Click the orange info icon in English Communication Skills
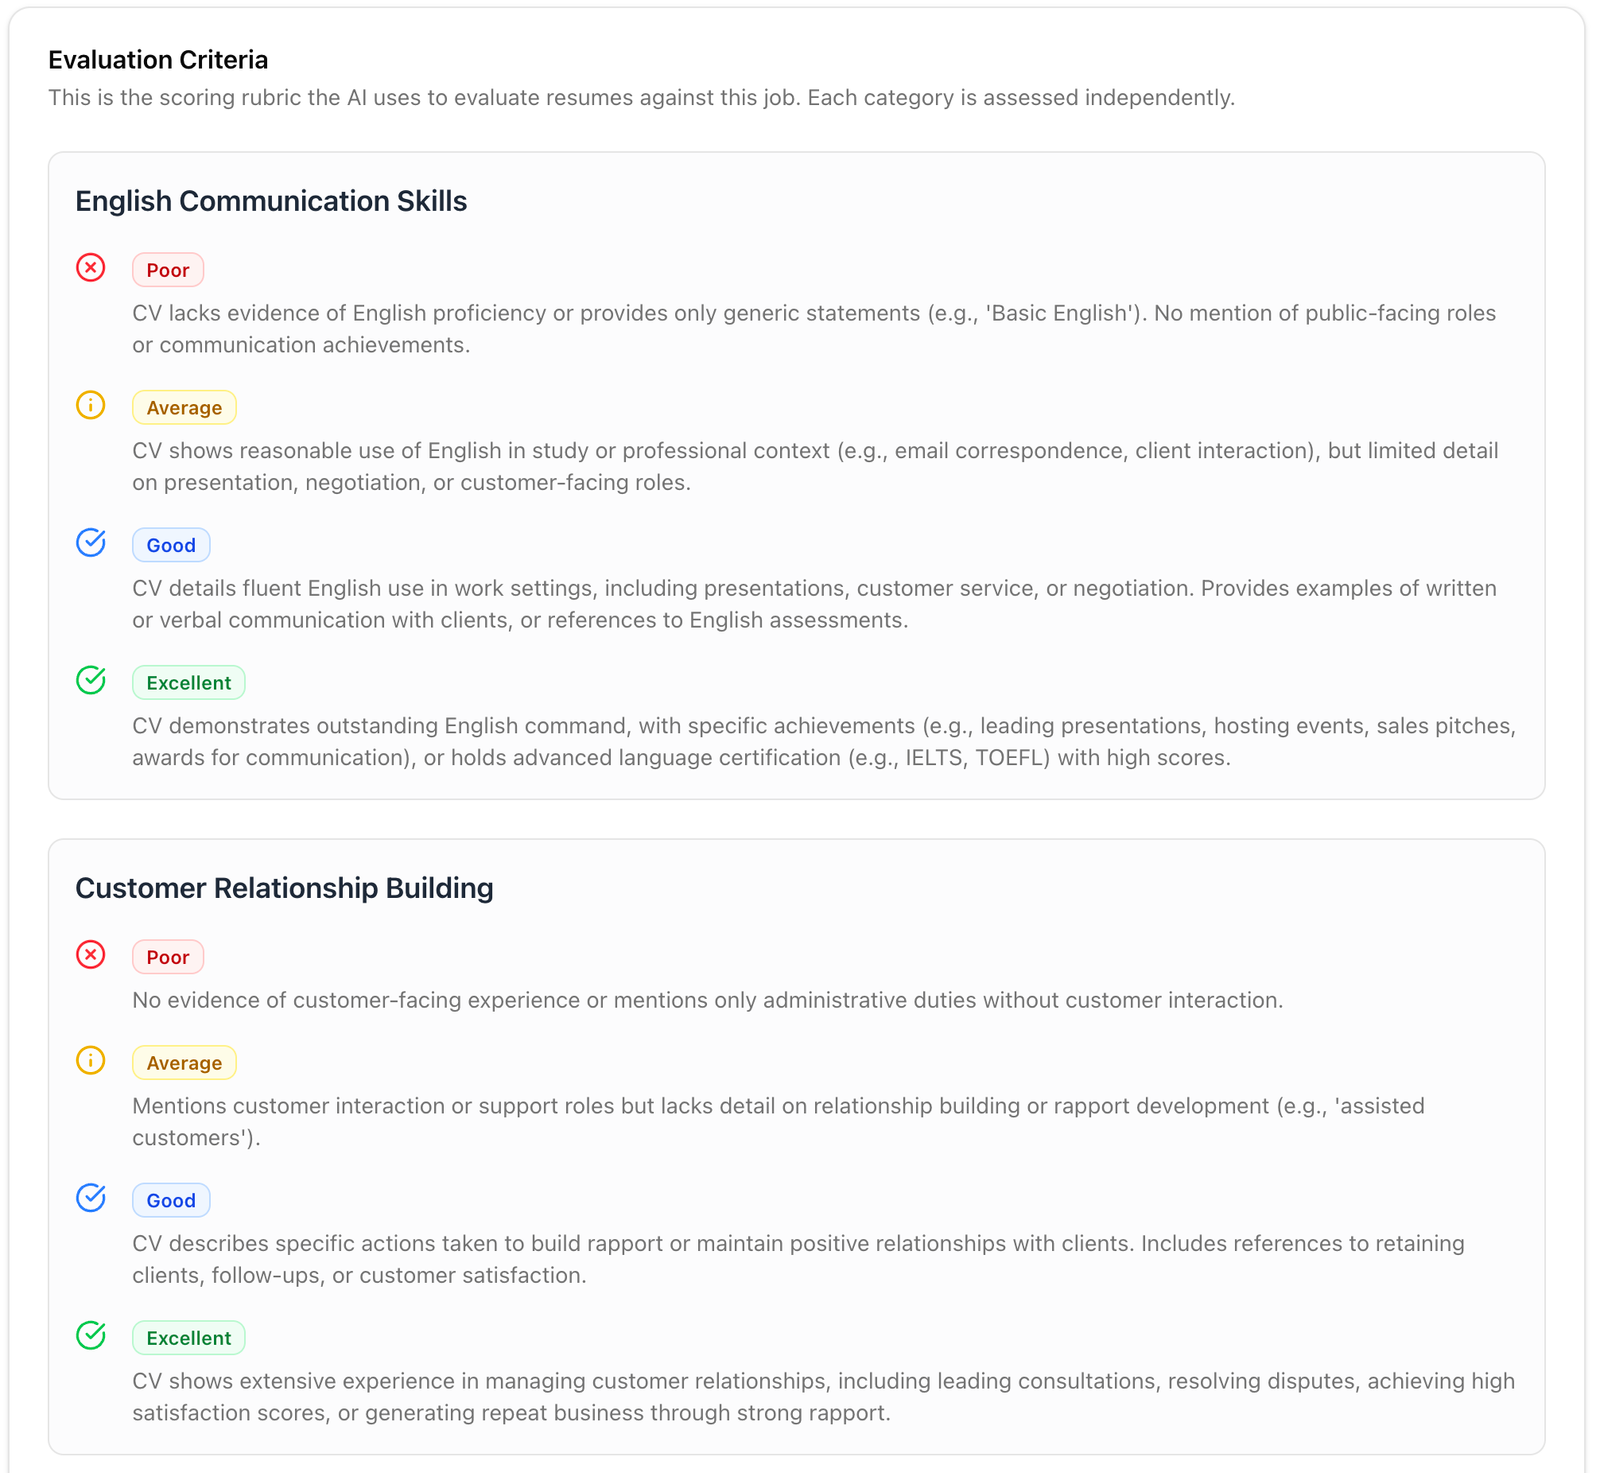Screen dimensions: 1600x1473 coord(91,405)
